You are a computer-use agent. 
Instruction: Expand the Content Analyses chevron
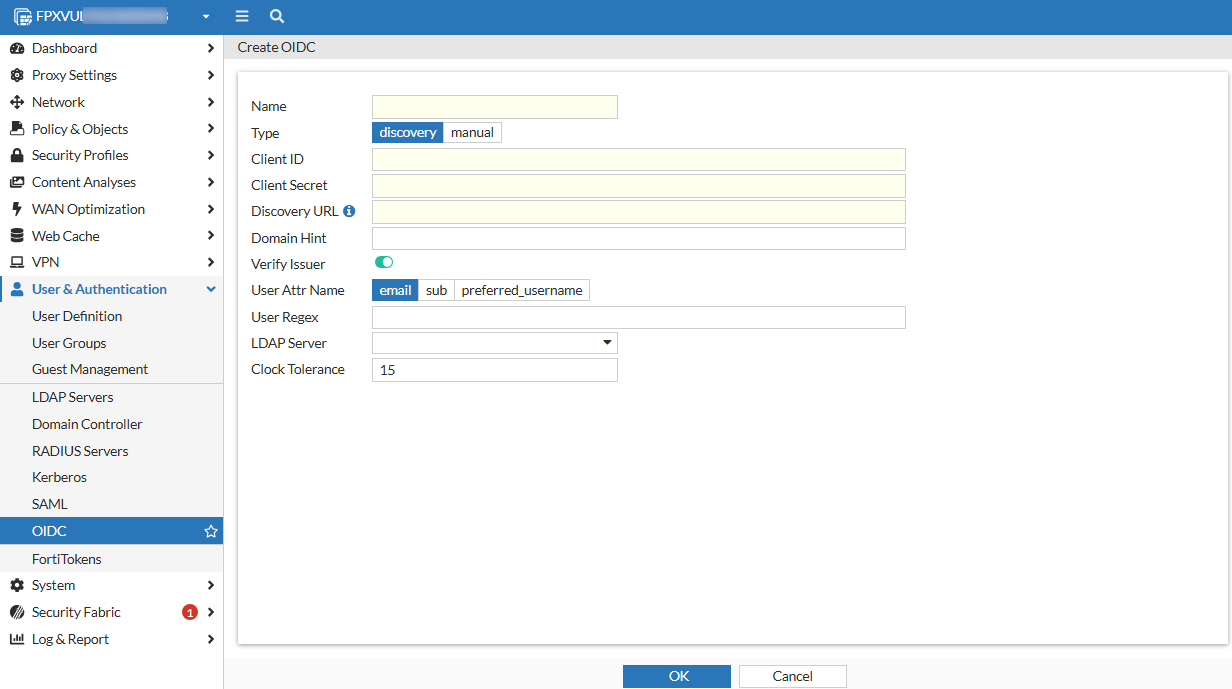click(x=210, y=182)
